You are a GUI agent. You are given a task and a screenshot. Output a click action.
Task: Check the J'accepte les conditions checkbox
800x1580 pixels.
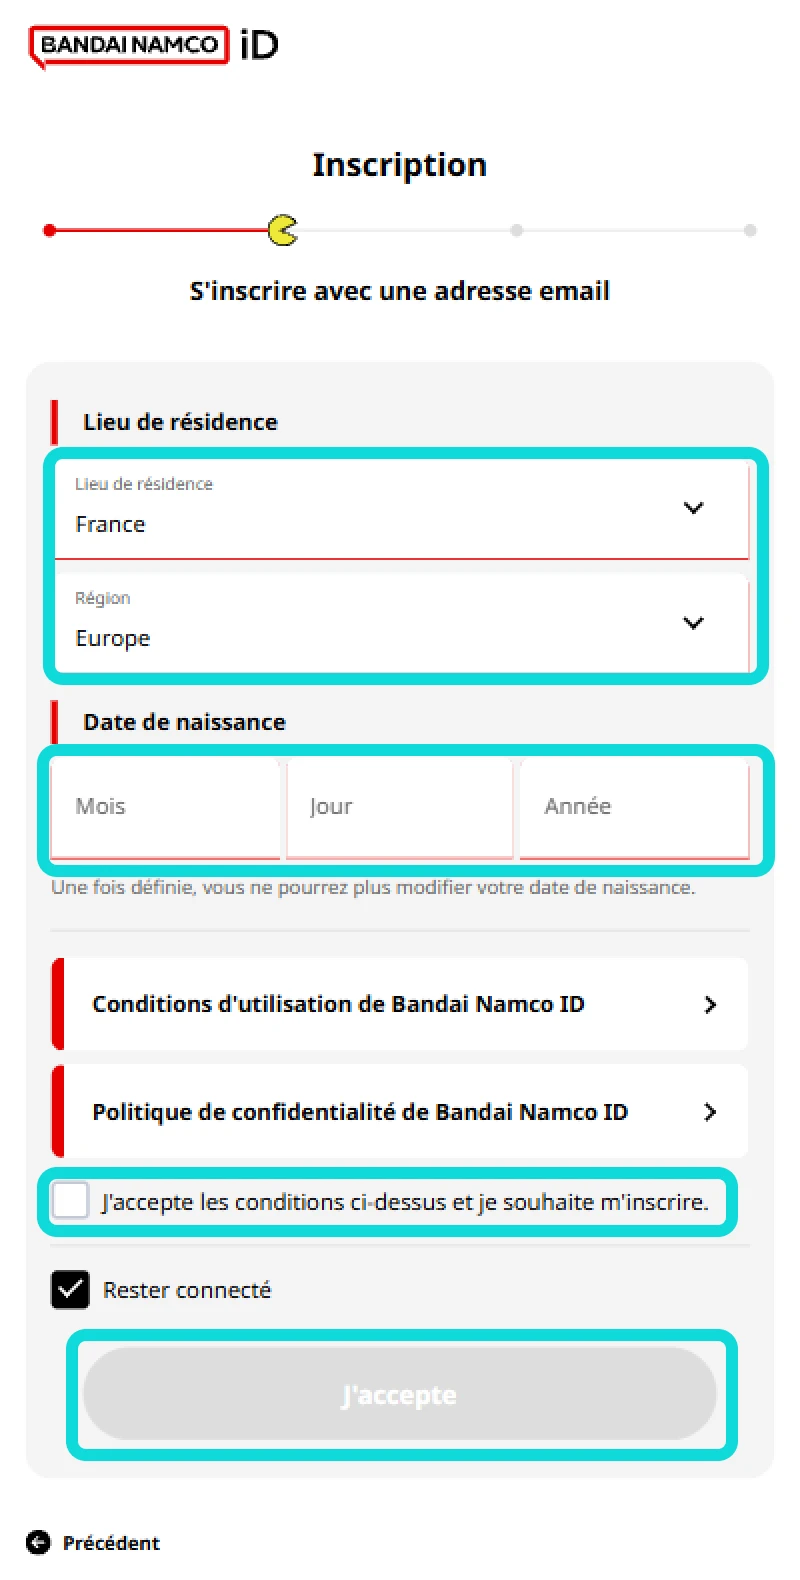(x=71, y=1201)
